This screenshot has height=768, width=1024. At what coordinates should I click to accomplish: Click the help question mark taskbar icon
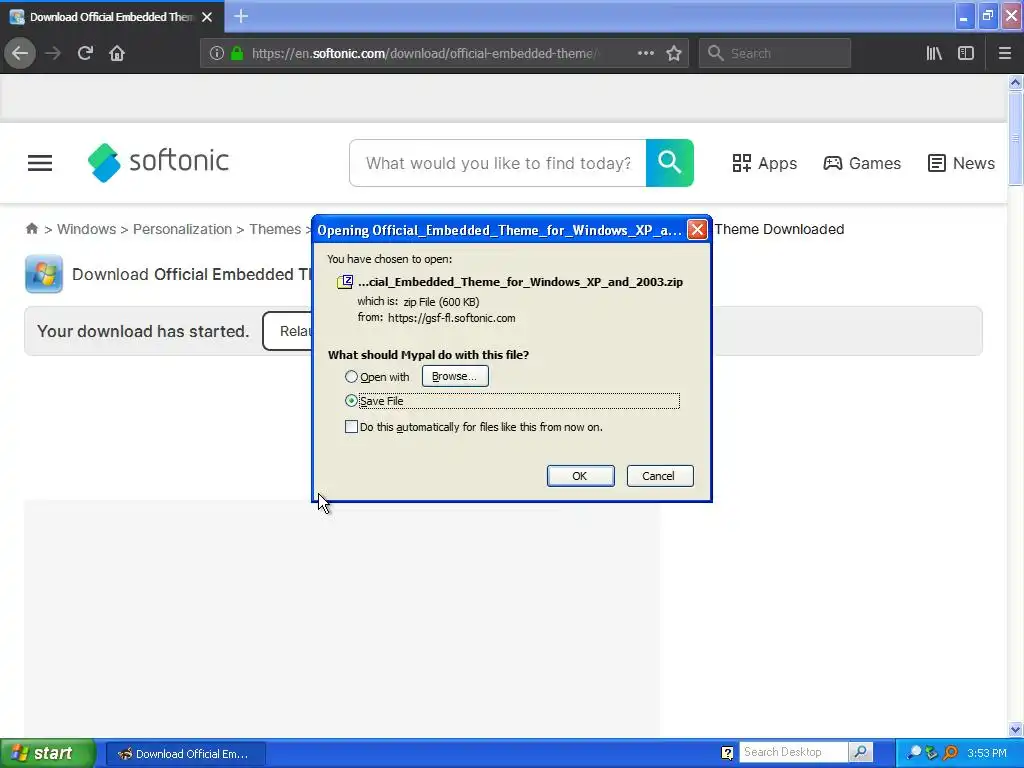pos(728,753)
